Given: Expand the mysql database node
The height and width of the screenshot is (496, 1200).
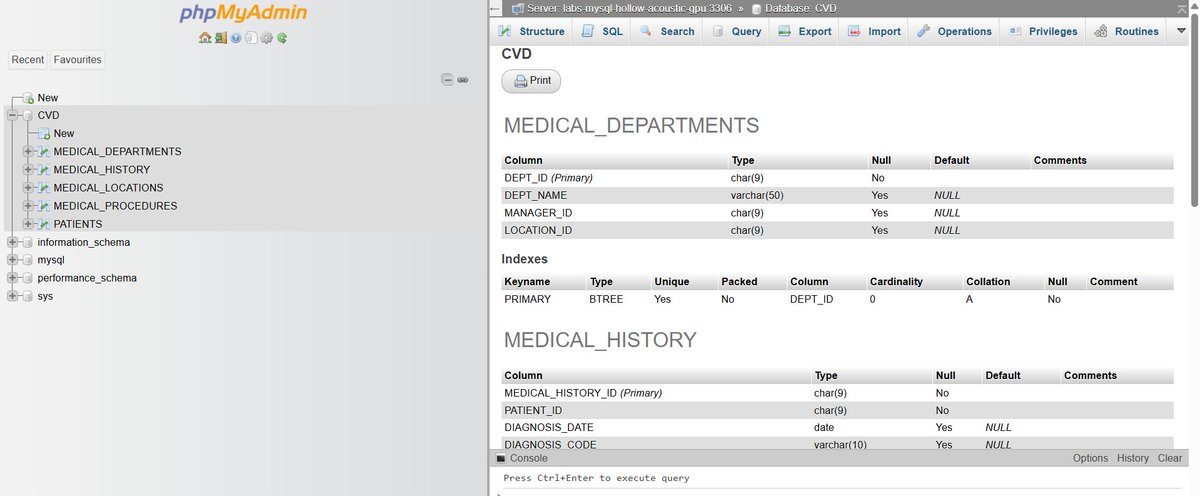Looking at the screenshot, I should click(13, 260).
